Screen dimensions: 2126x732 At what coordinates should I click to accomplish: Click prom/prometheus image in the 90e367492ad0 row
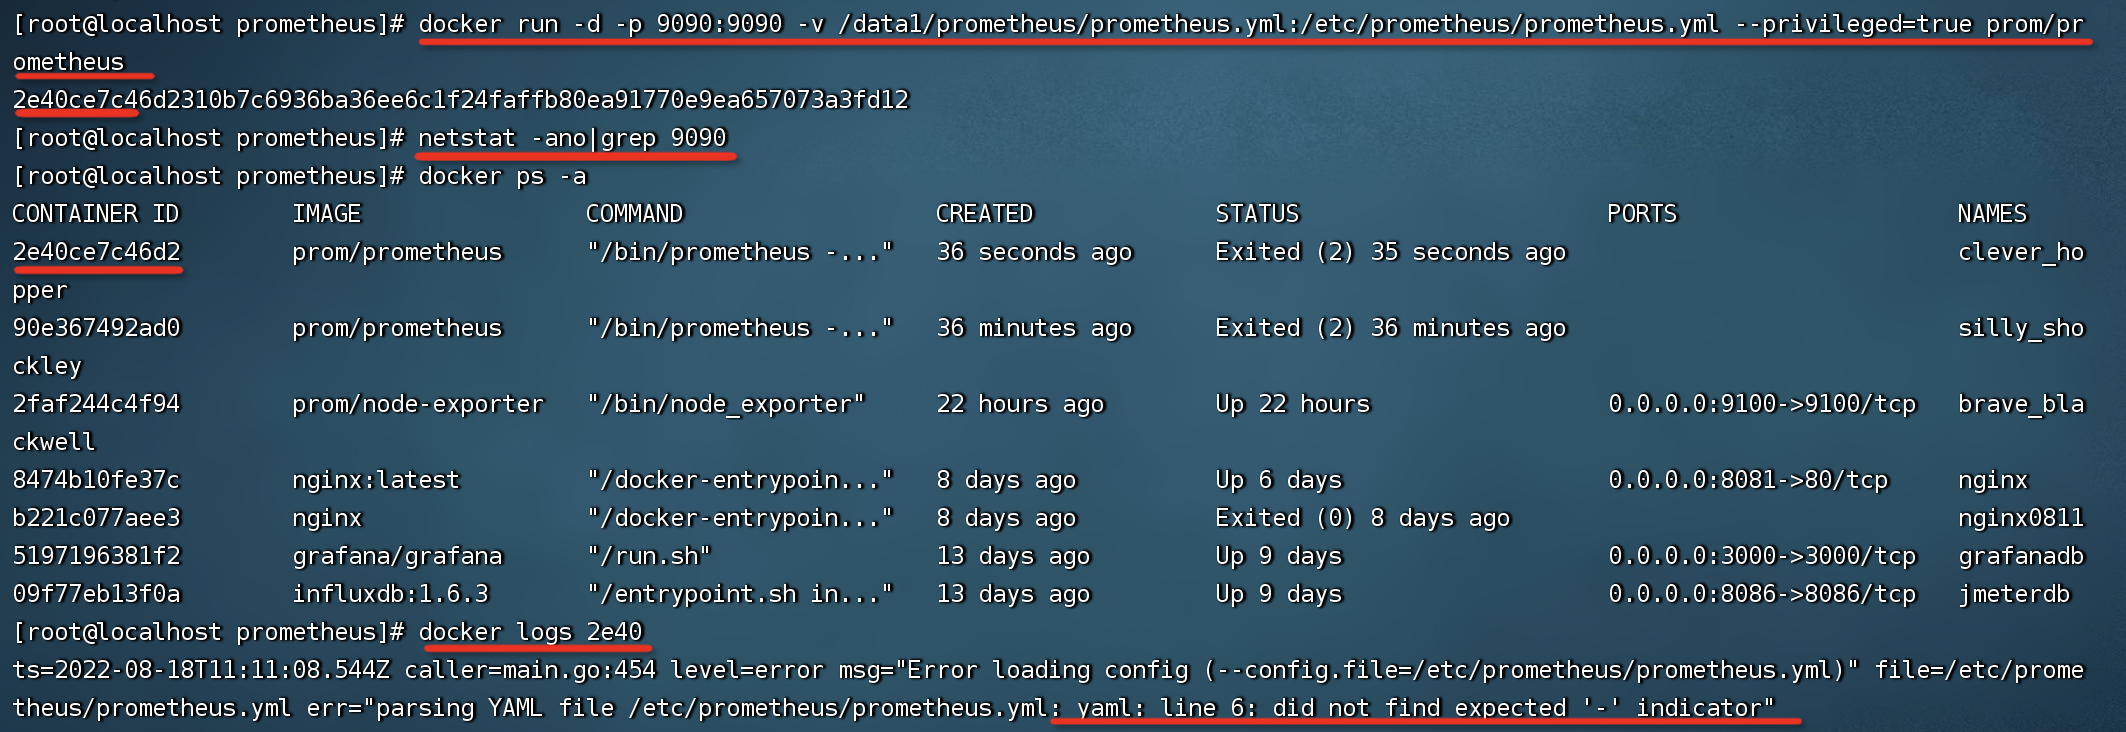point(397,328)
